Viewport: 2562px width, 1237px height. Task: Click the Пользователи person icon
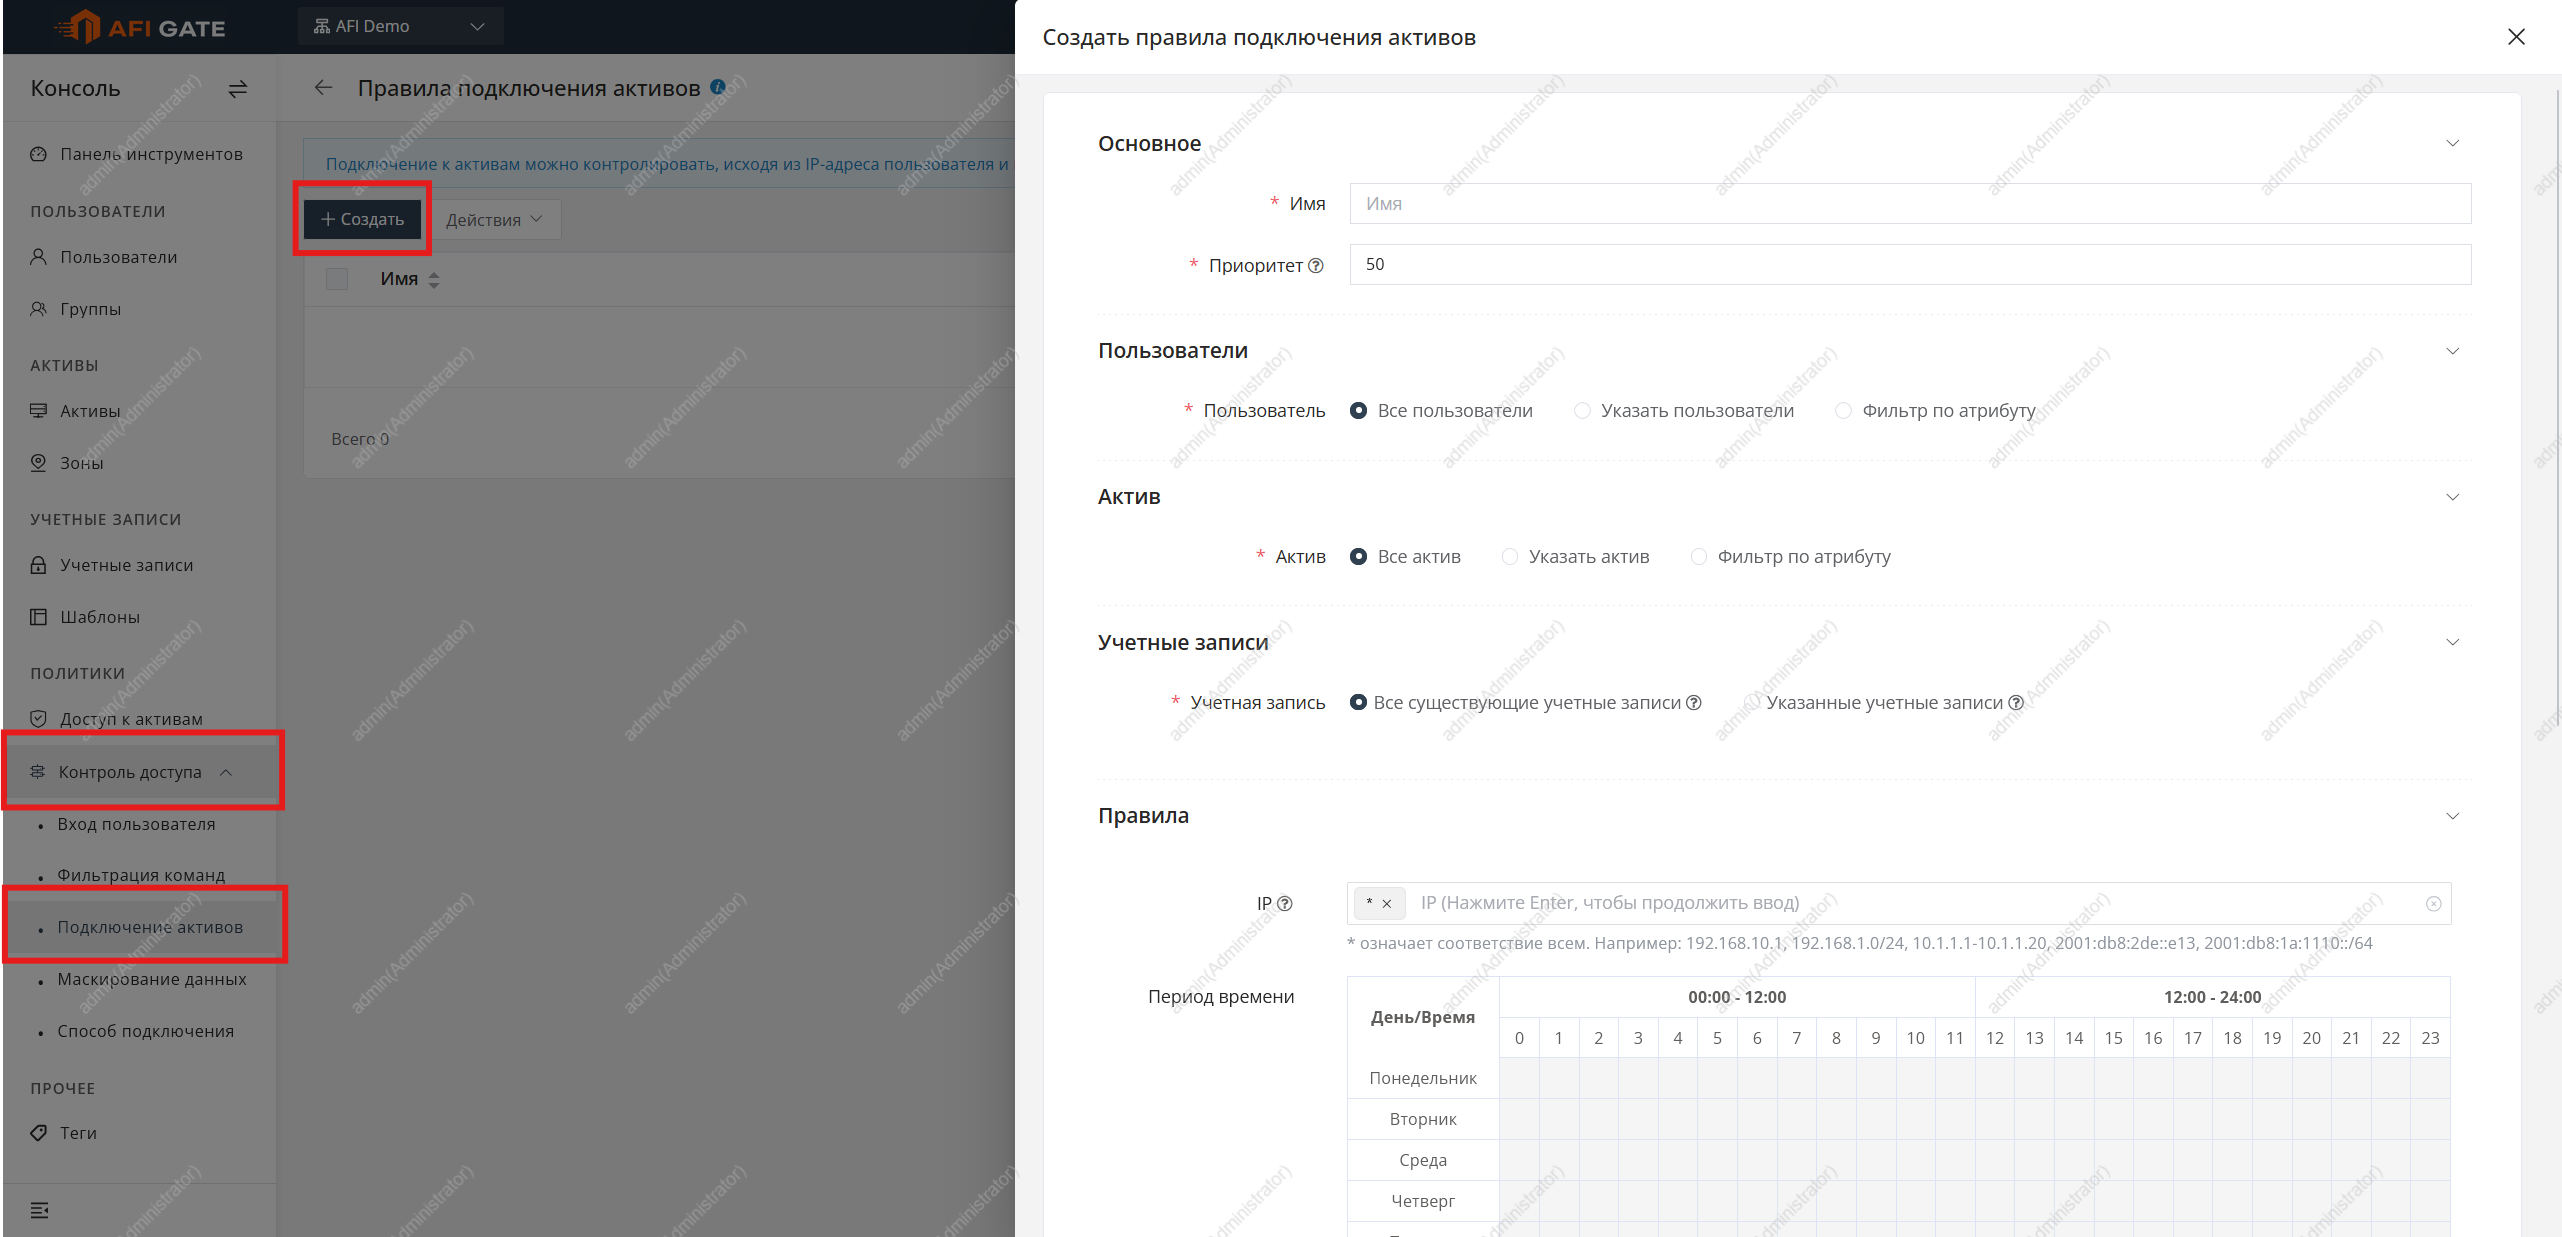(x=39, y=257)
